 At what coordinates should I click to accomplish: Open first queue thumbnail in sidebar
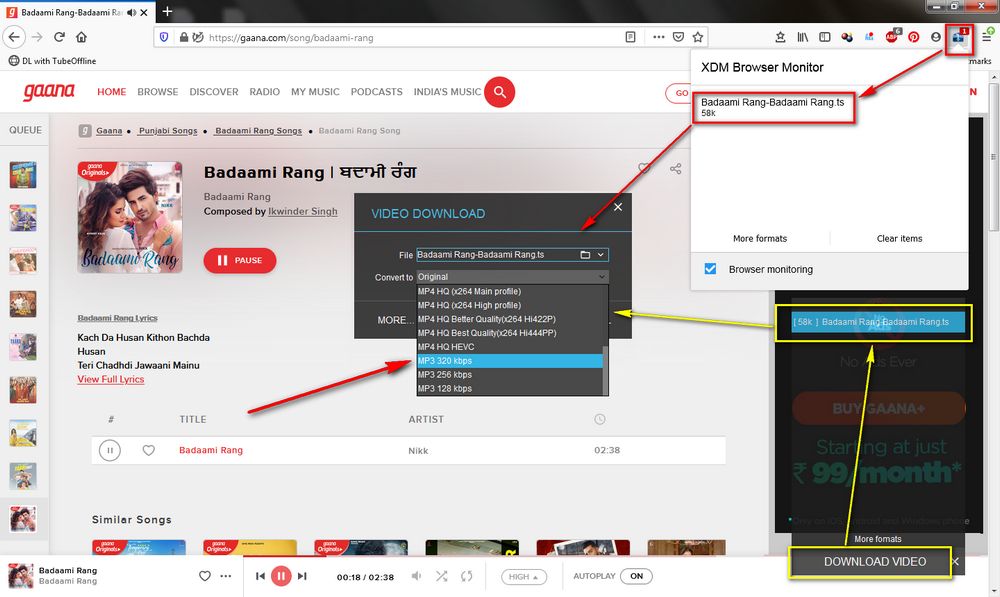pos(23,175)
